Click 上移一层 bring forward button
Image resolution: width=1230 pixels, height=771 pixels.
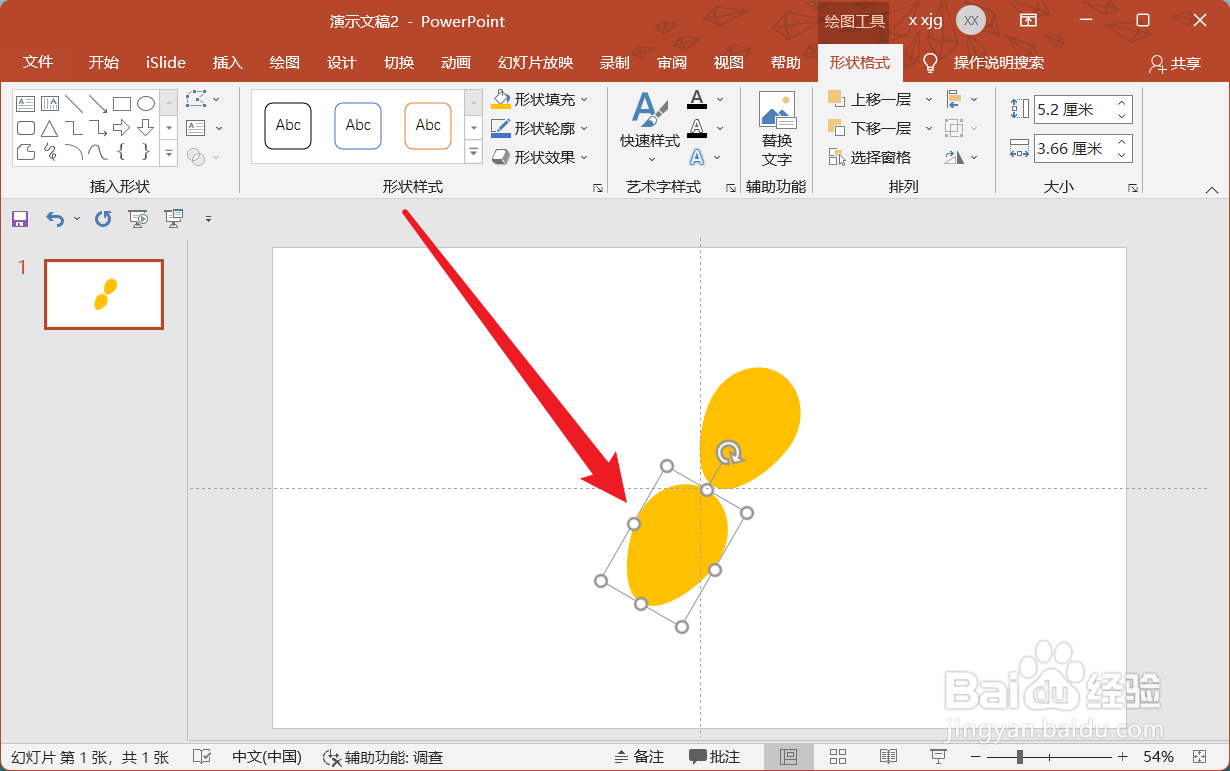(870, 99)
